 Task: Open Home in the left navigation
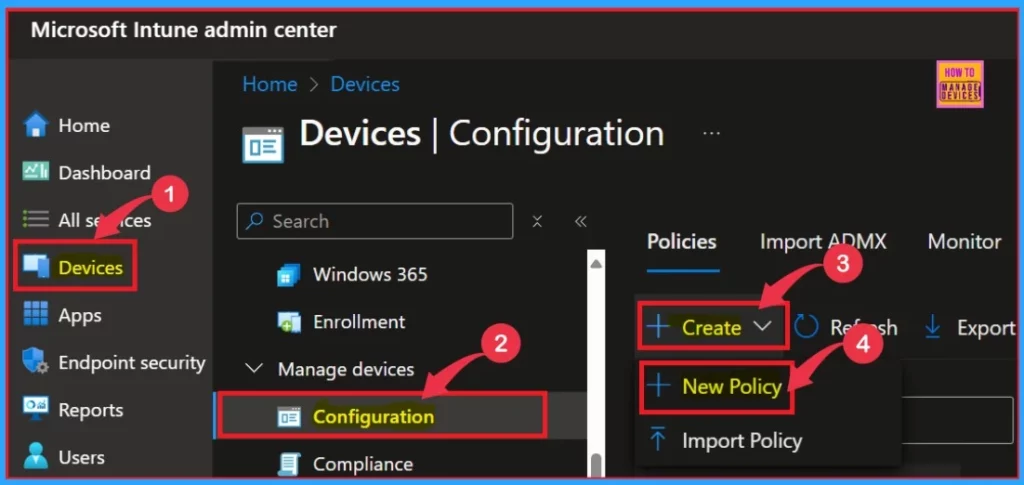point(84,125)
